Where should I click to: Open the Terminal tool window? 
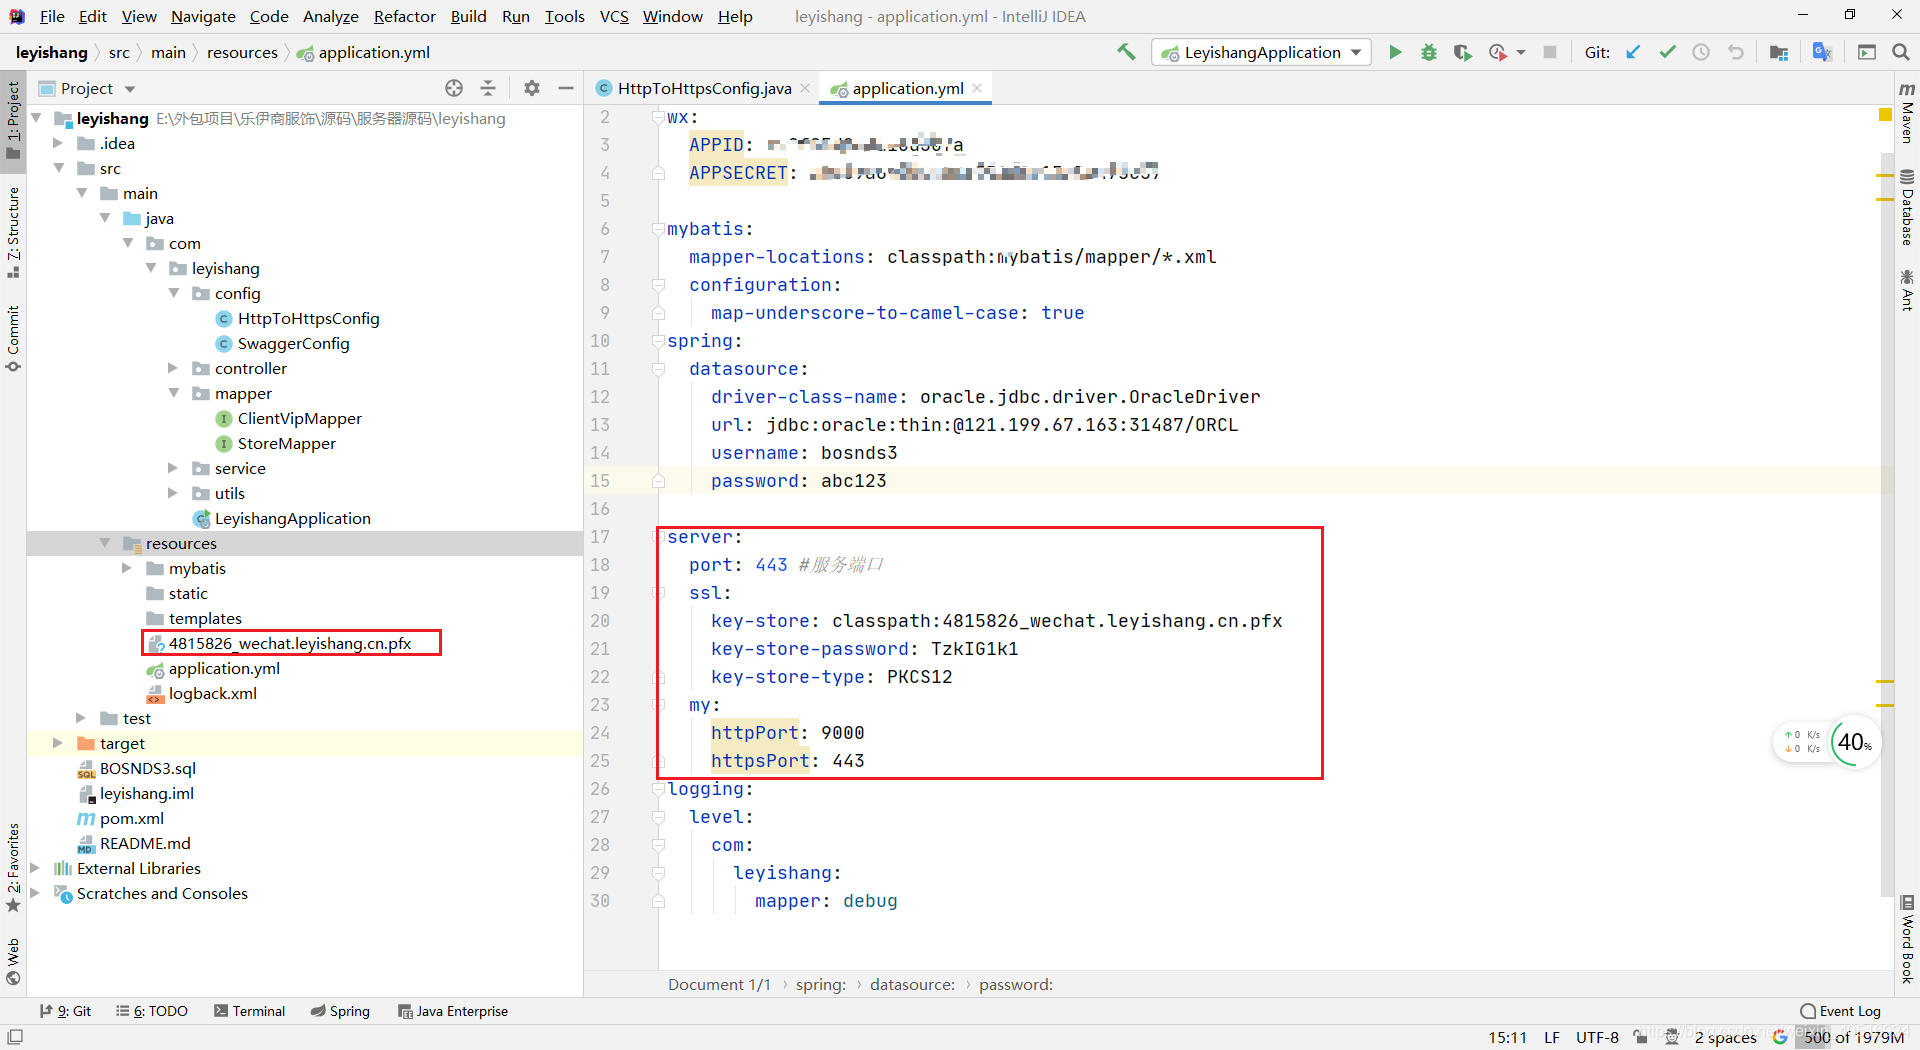pos(249,1011)
